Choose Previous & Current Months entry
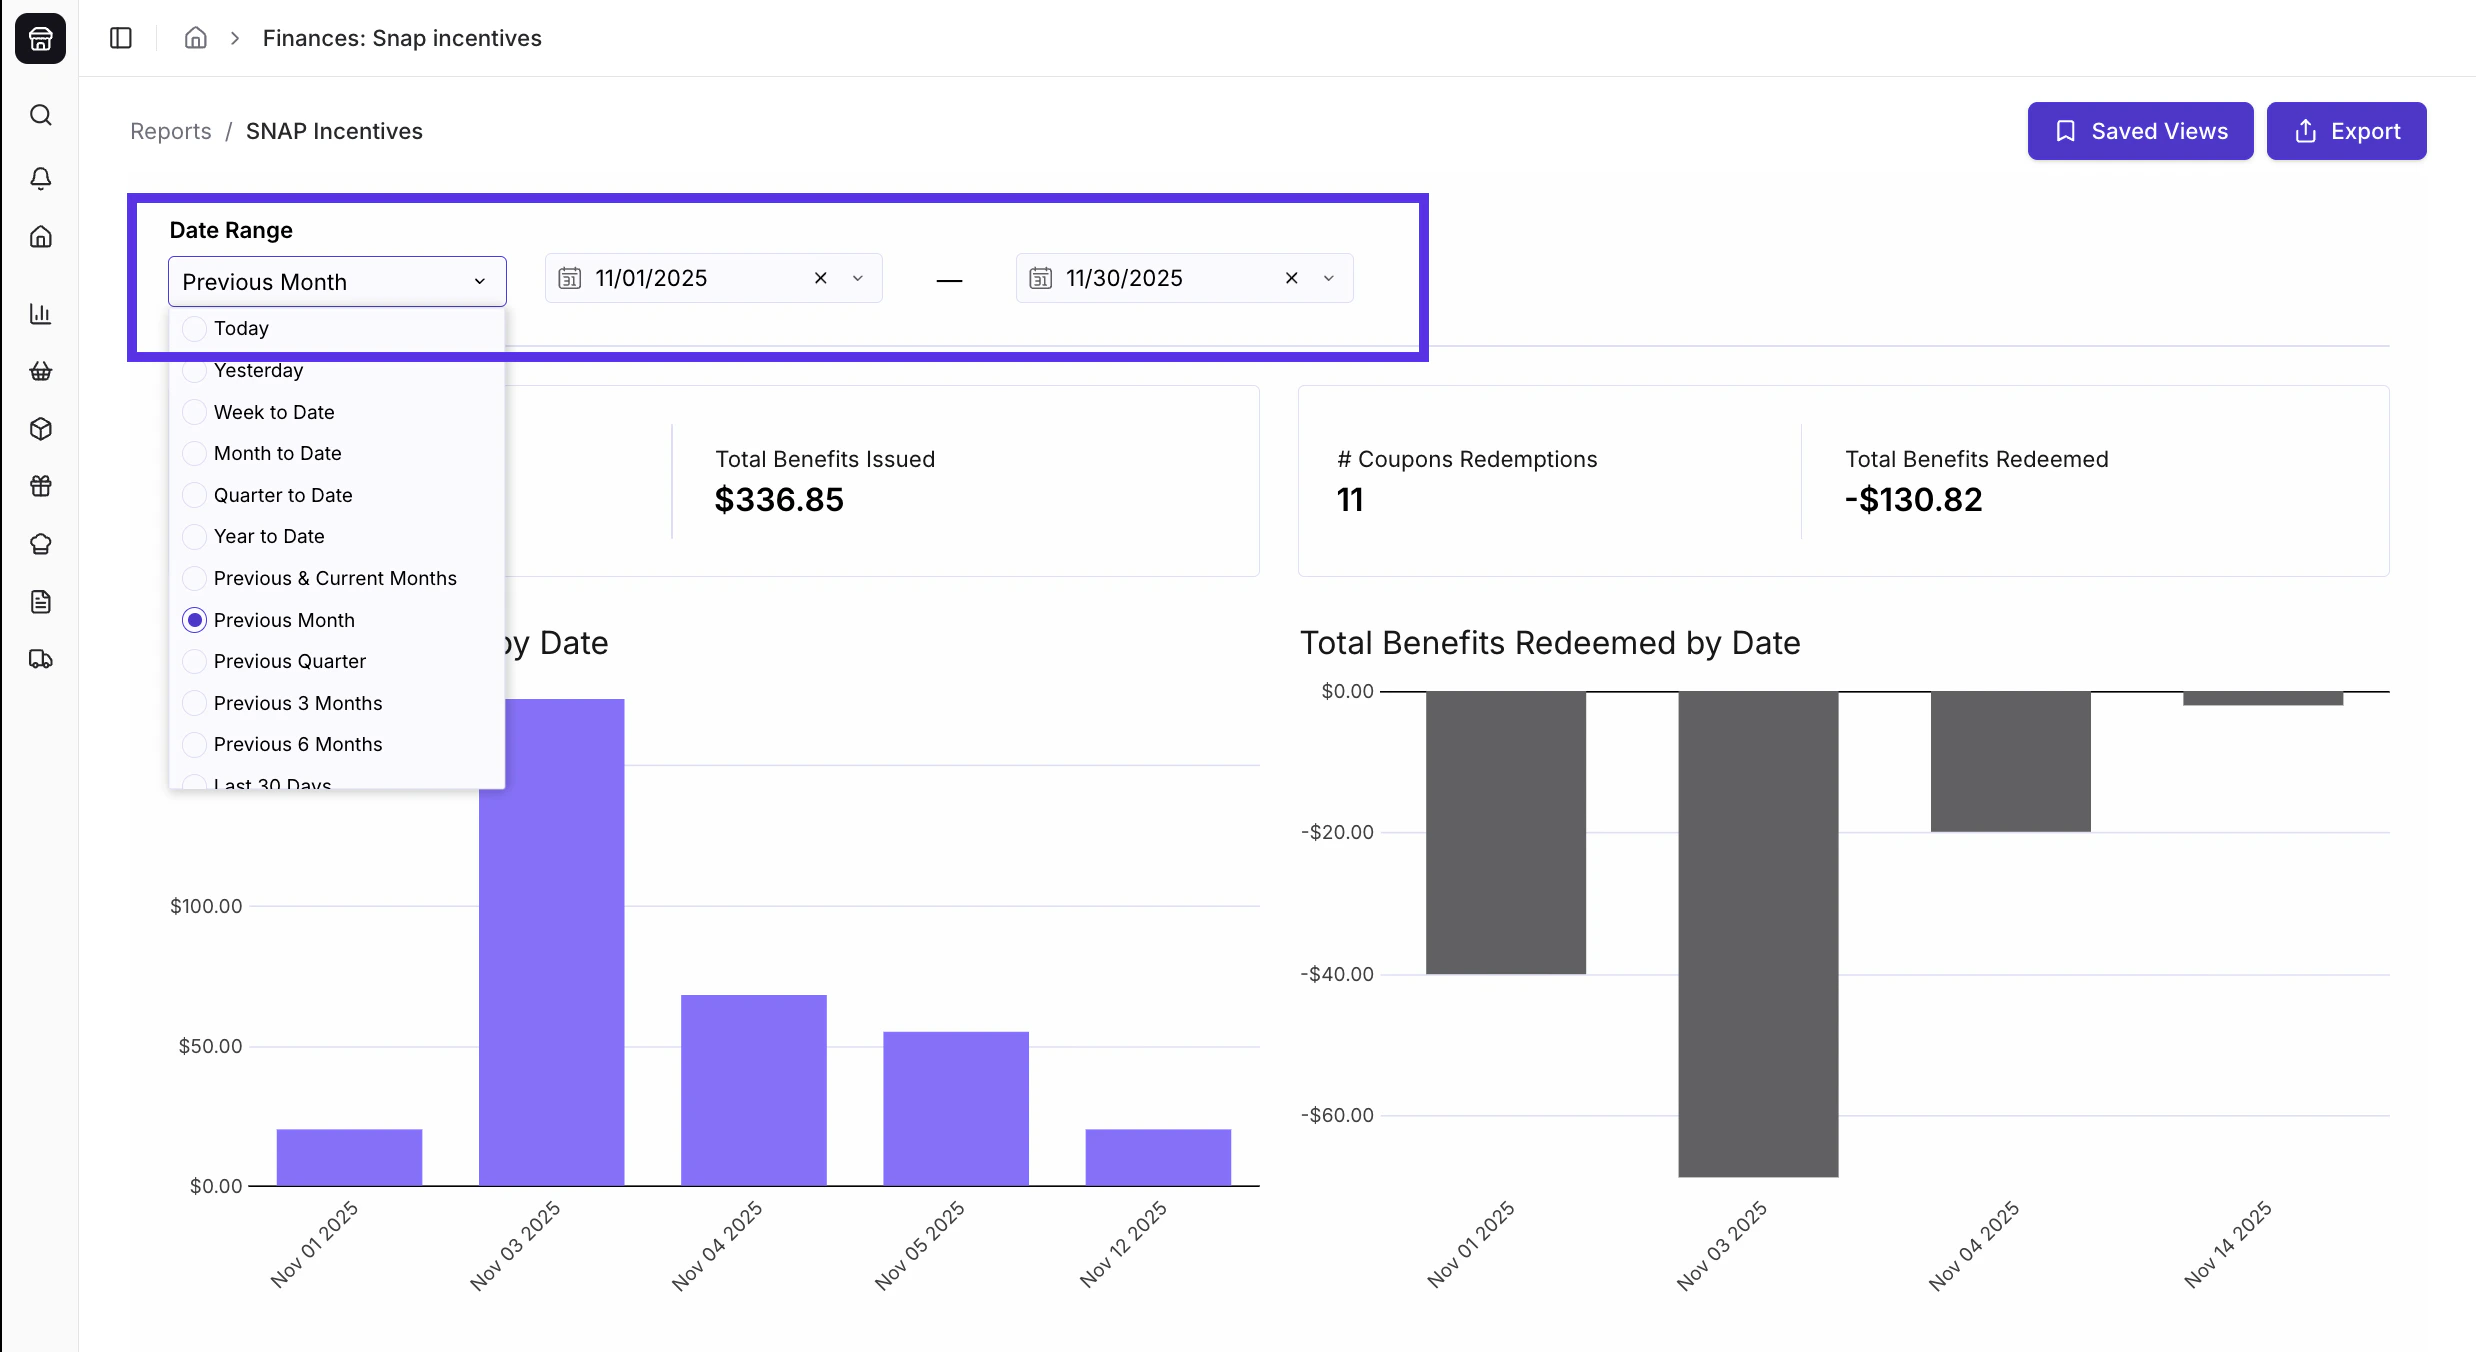The image size is (2476, 1352). [335, 578]
